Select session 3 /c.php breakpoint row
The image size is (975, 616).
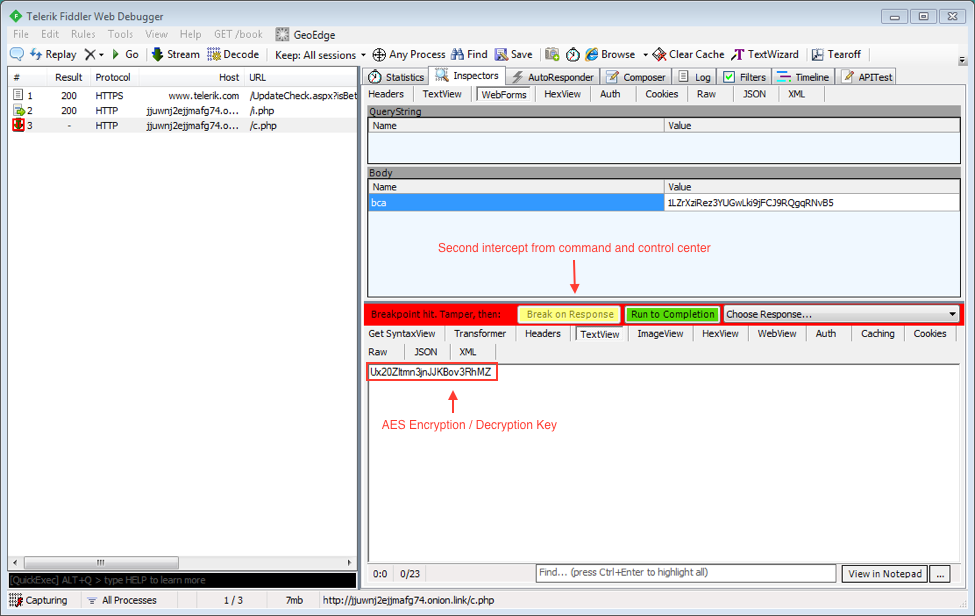click(182, 126)
